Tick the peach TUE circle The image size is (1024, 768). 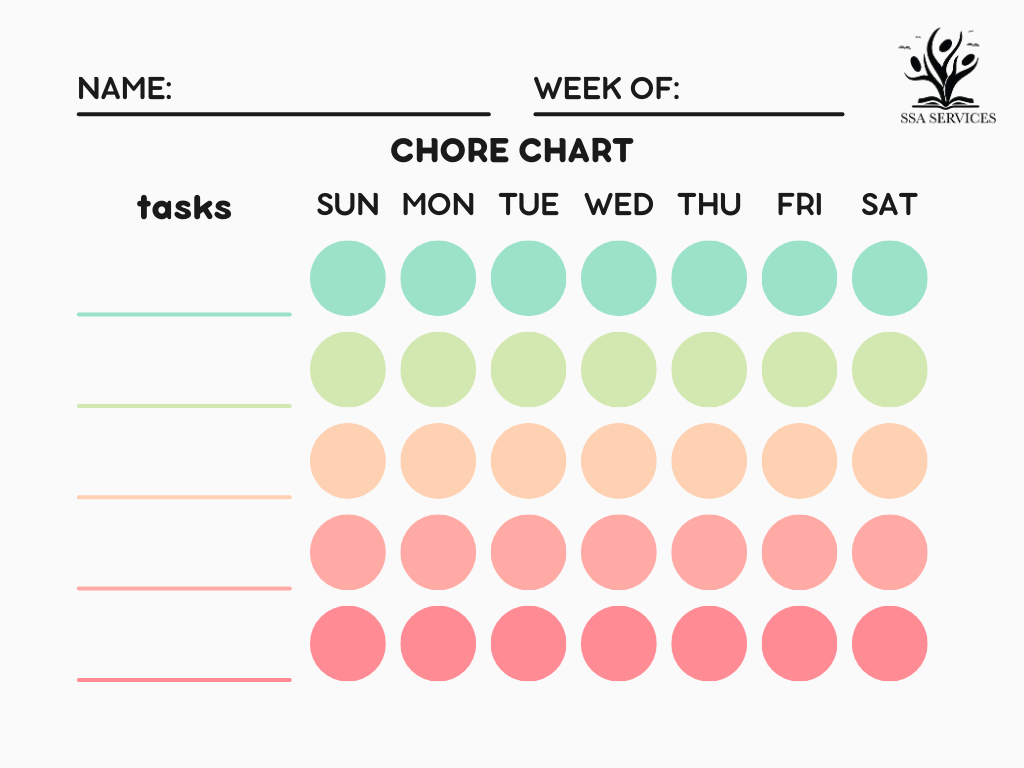click(529, 461)
